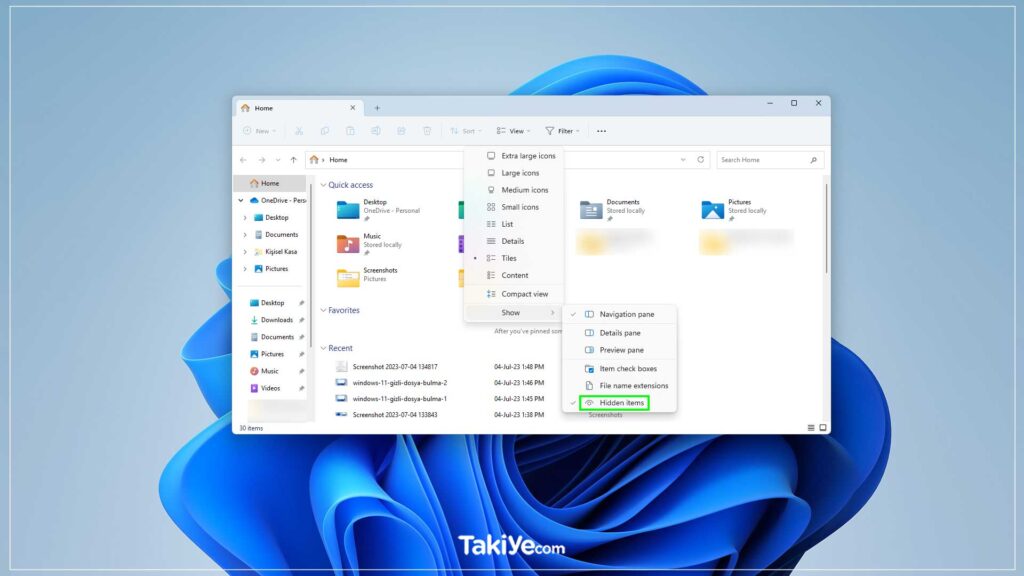Click the Home address bar path

click(338, 160)
